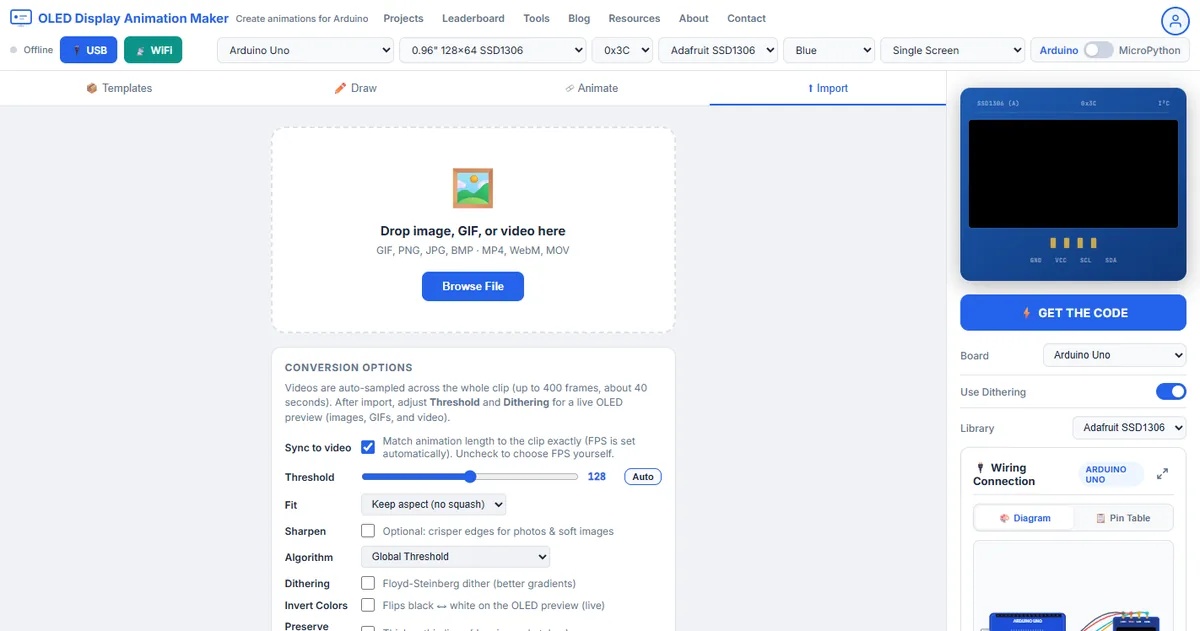The width and height of the screenshot is (1200, 631).
Task: Open the 0x3C I2C address dropdown
Action: click(622, 50)
